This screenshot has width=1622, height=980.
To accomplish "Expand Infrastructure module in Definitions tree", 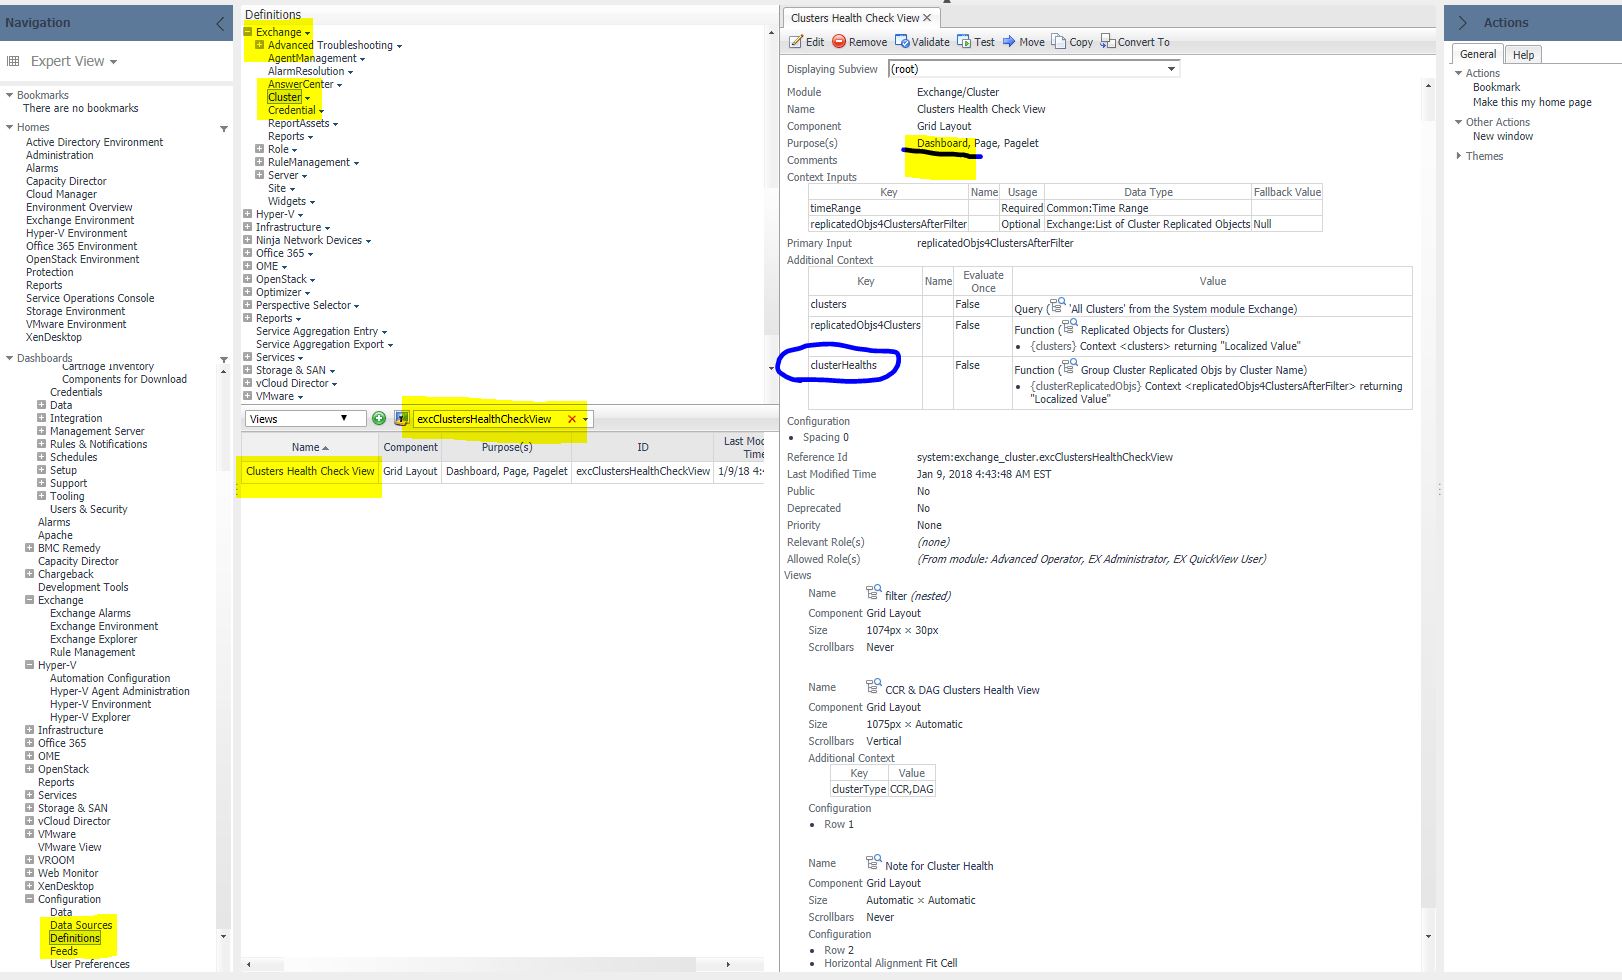I will tap(247, 227).
